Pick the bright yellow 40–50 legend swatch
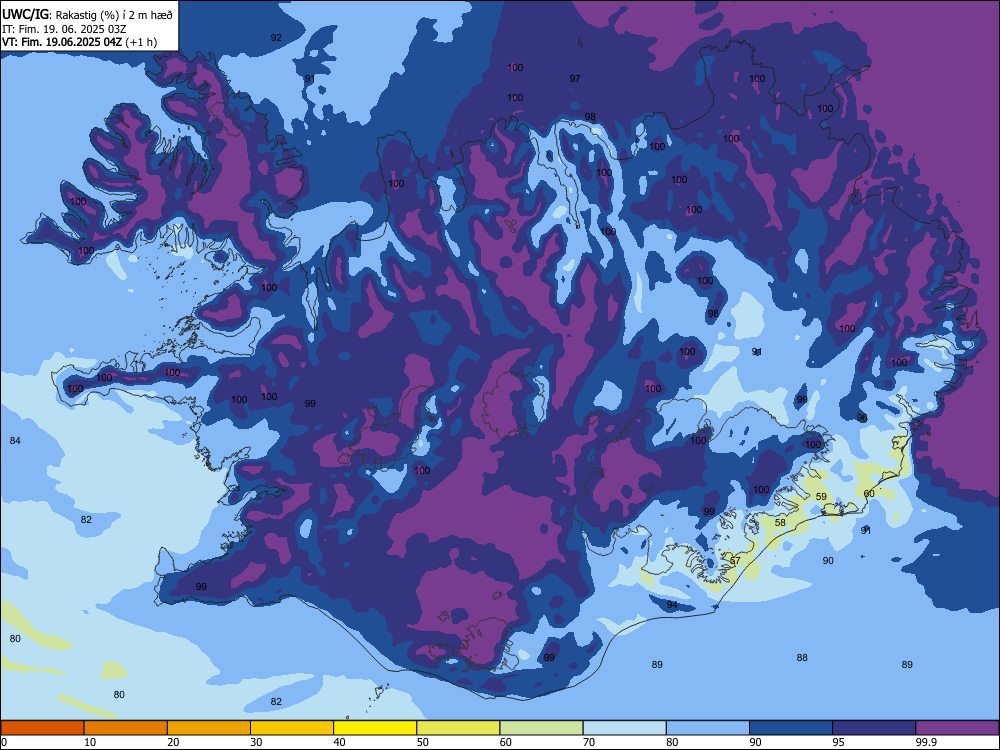 tap(375, 728)
